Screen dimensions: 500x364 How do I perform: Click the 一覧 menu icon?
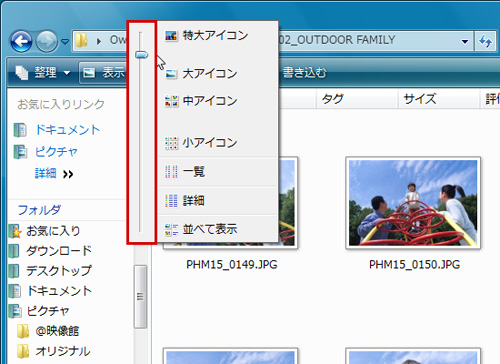[x=171, y=172]
